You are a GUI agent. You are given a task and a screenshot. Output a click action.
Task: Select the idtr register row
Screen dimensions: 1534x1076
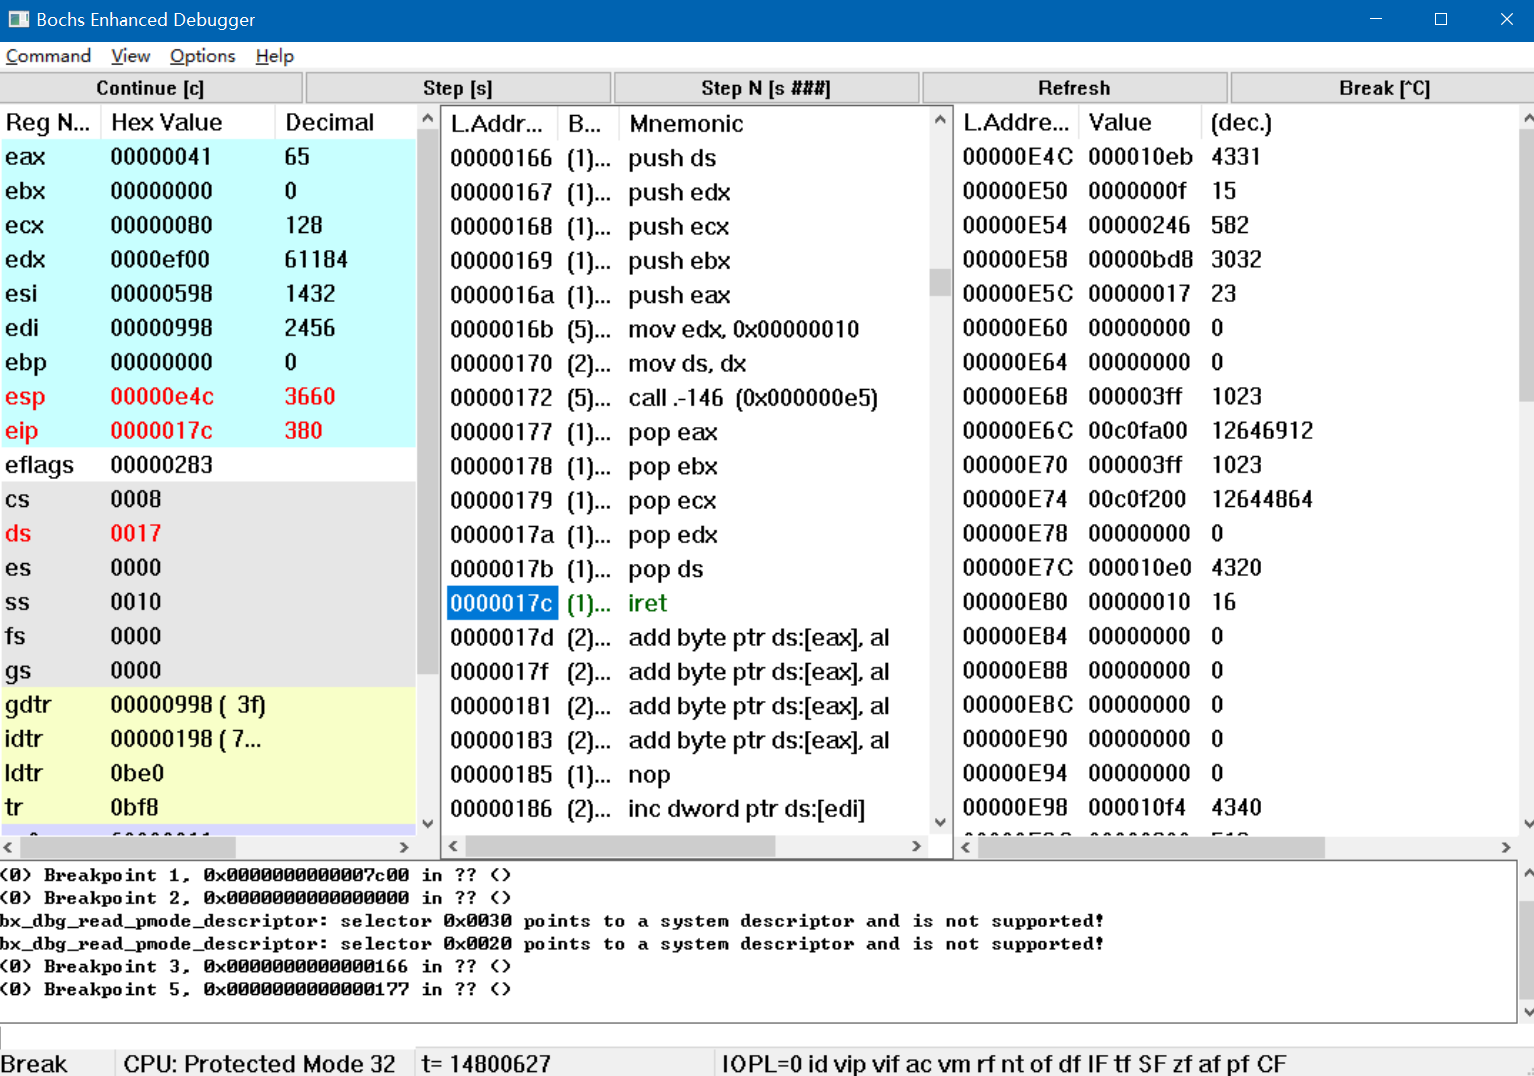(x=208, y=739)
